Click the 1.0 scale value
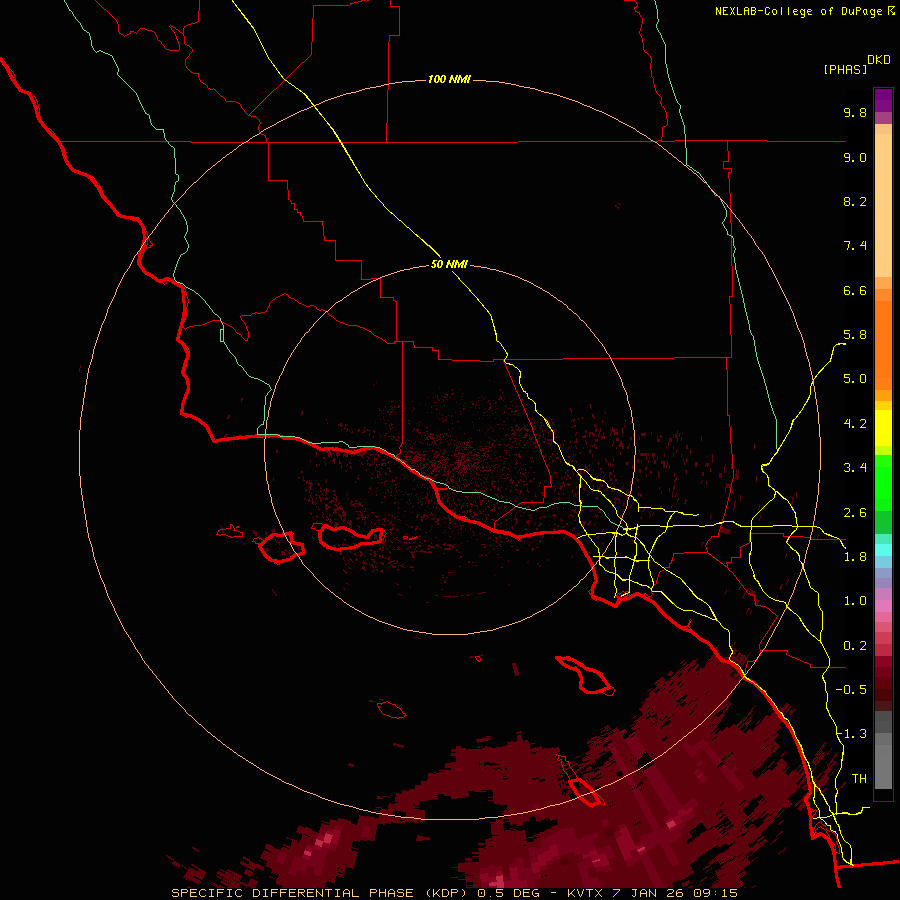 (855, 601)
